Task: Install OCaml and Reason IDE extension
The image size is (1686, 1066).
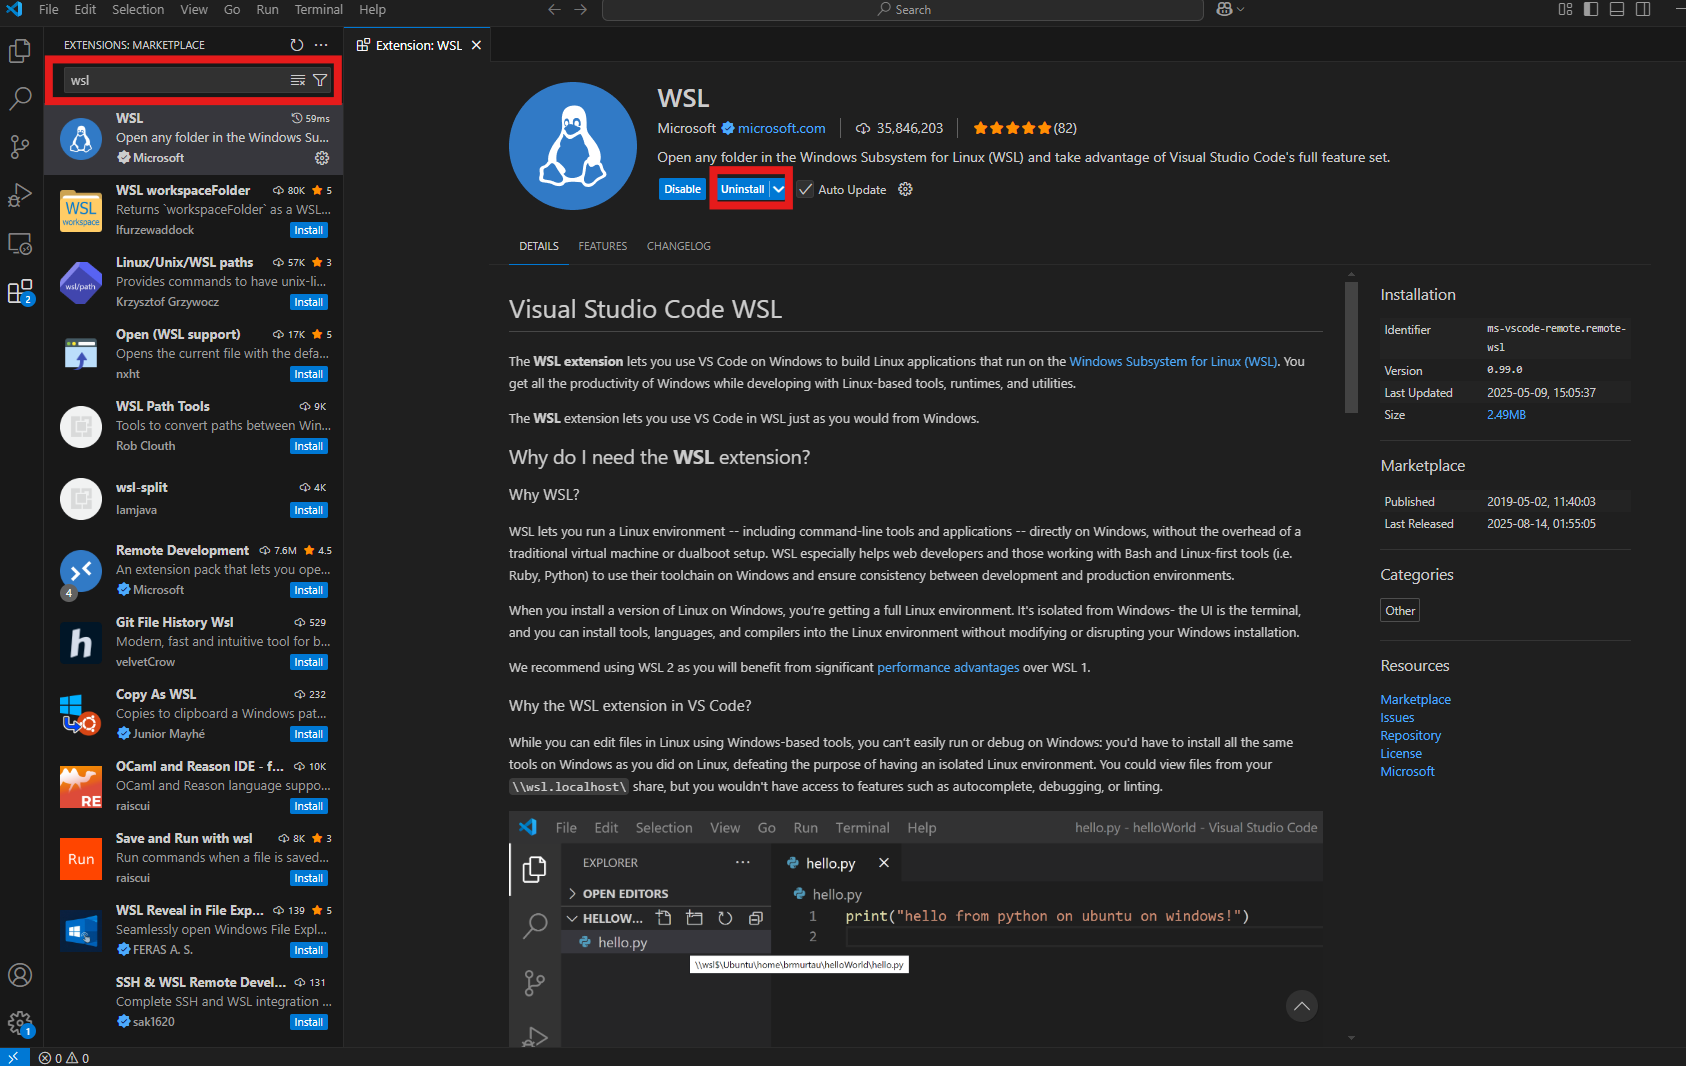Action: point(309,806)
